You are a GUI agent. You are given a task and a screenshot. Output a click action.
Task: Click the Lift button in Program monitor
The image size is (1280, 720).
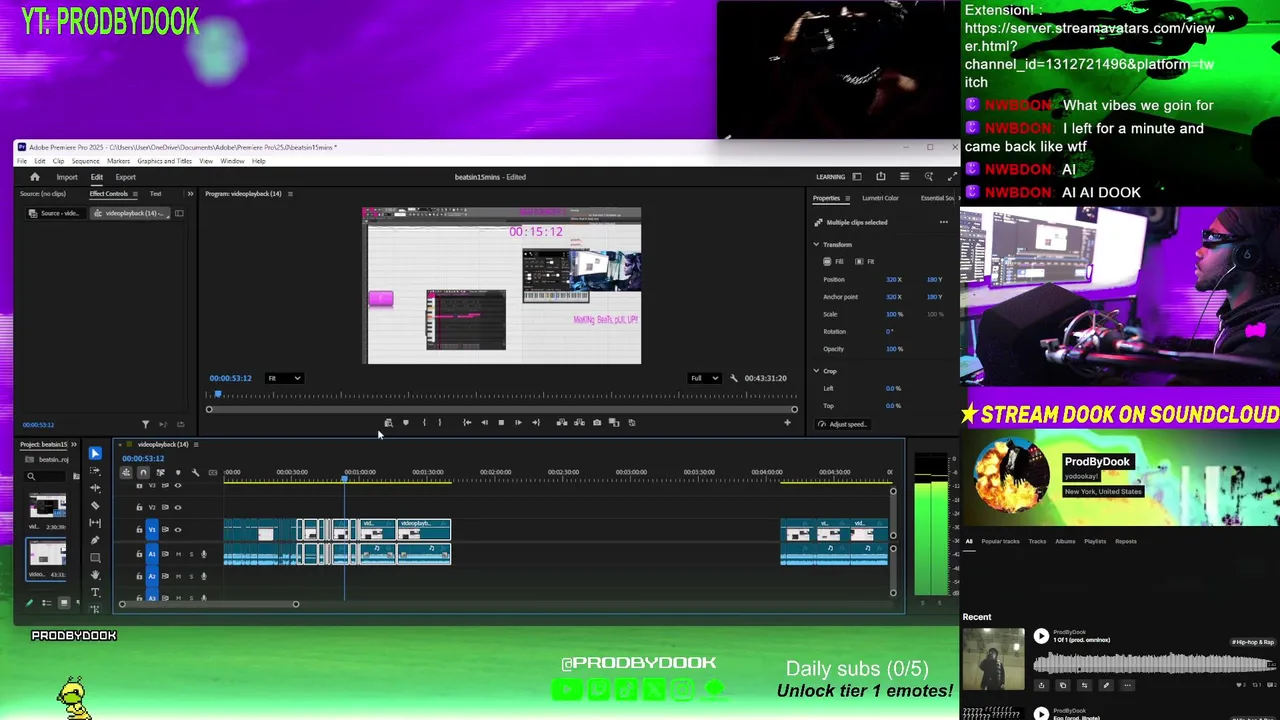(x=561, y=422)
